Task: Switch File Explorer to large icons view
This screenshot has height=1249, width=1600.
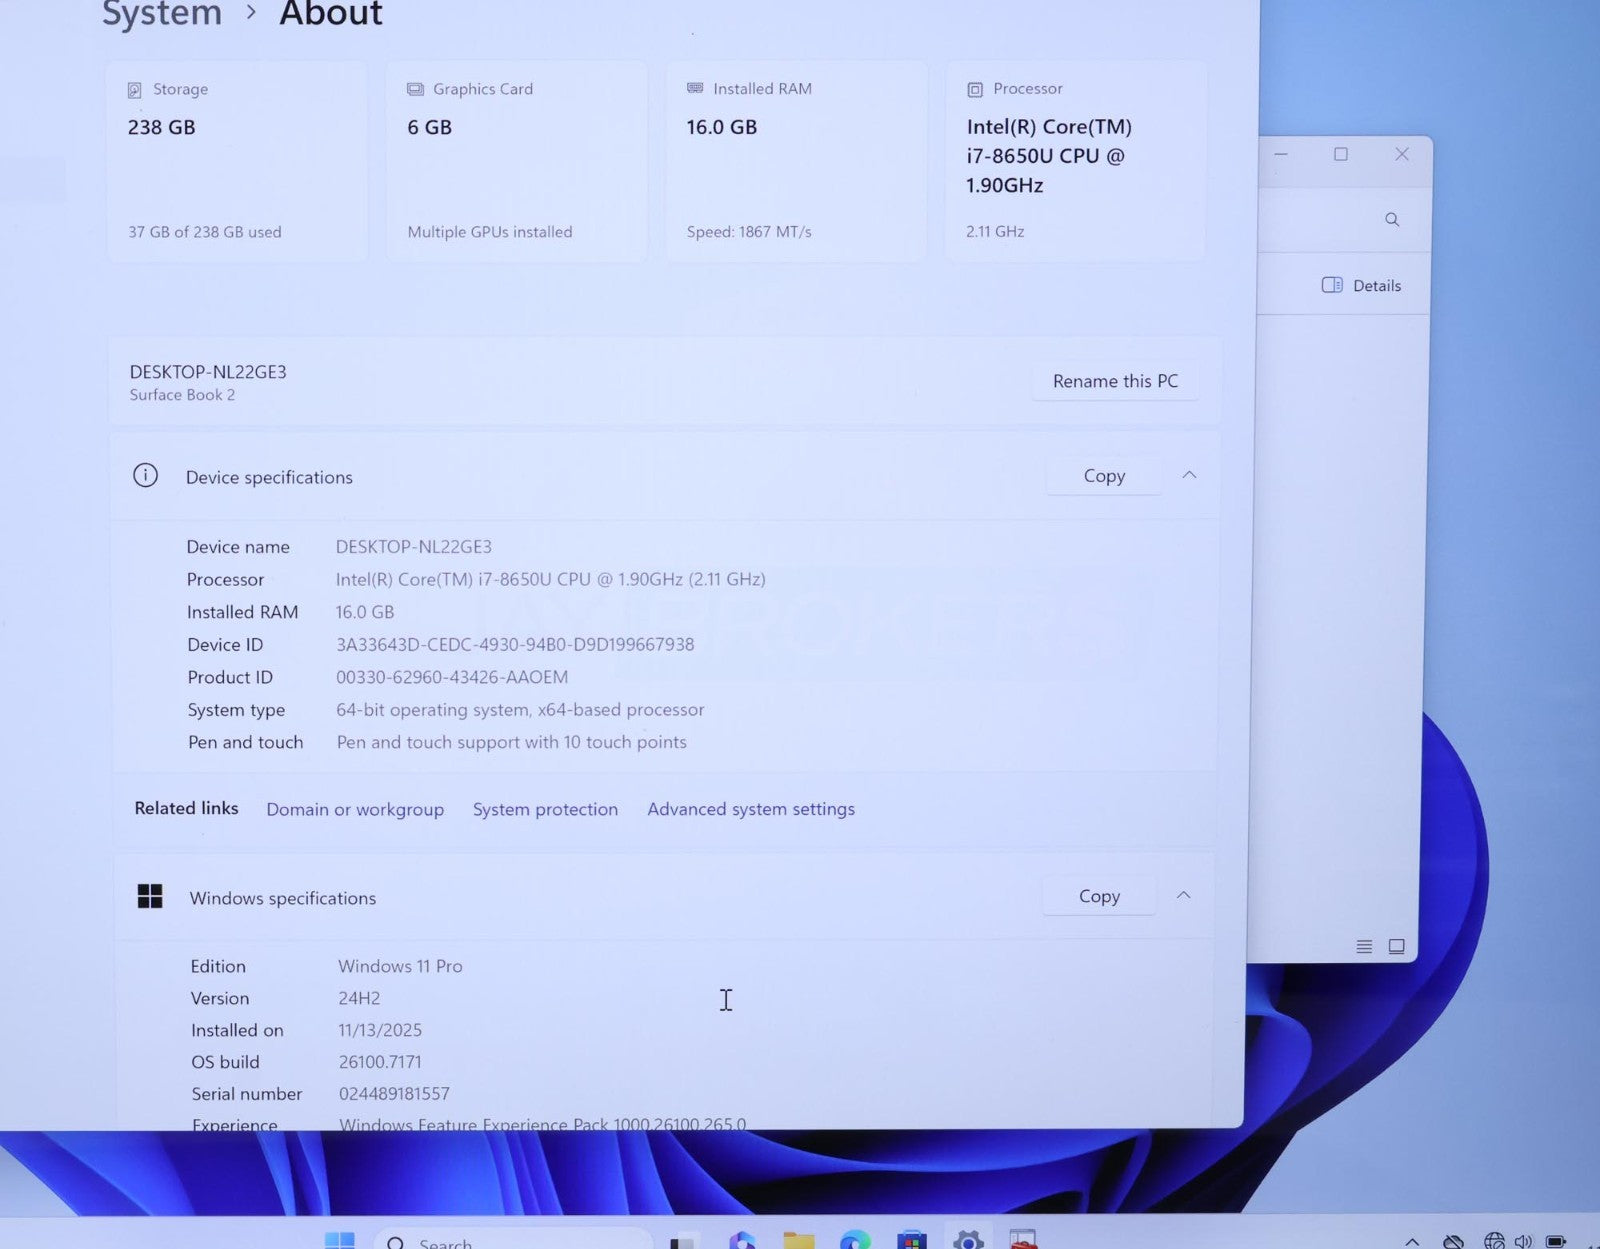Action: coord(1397,946)
